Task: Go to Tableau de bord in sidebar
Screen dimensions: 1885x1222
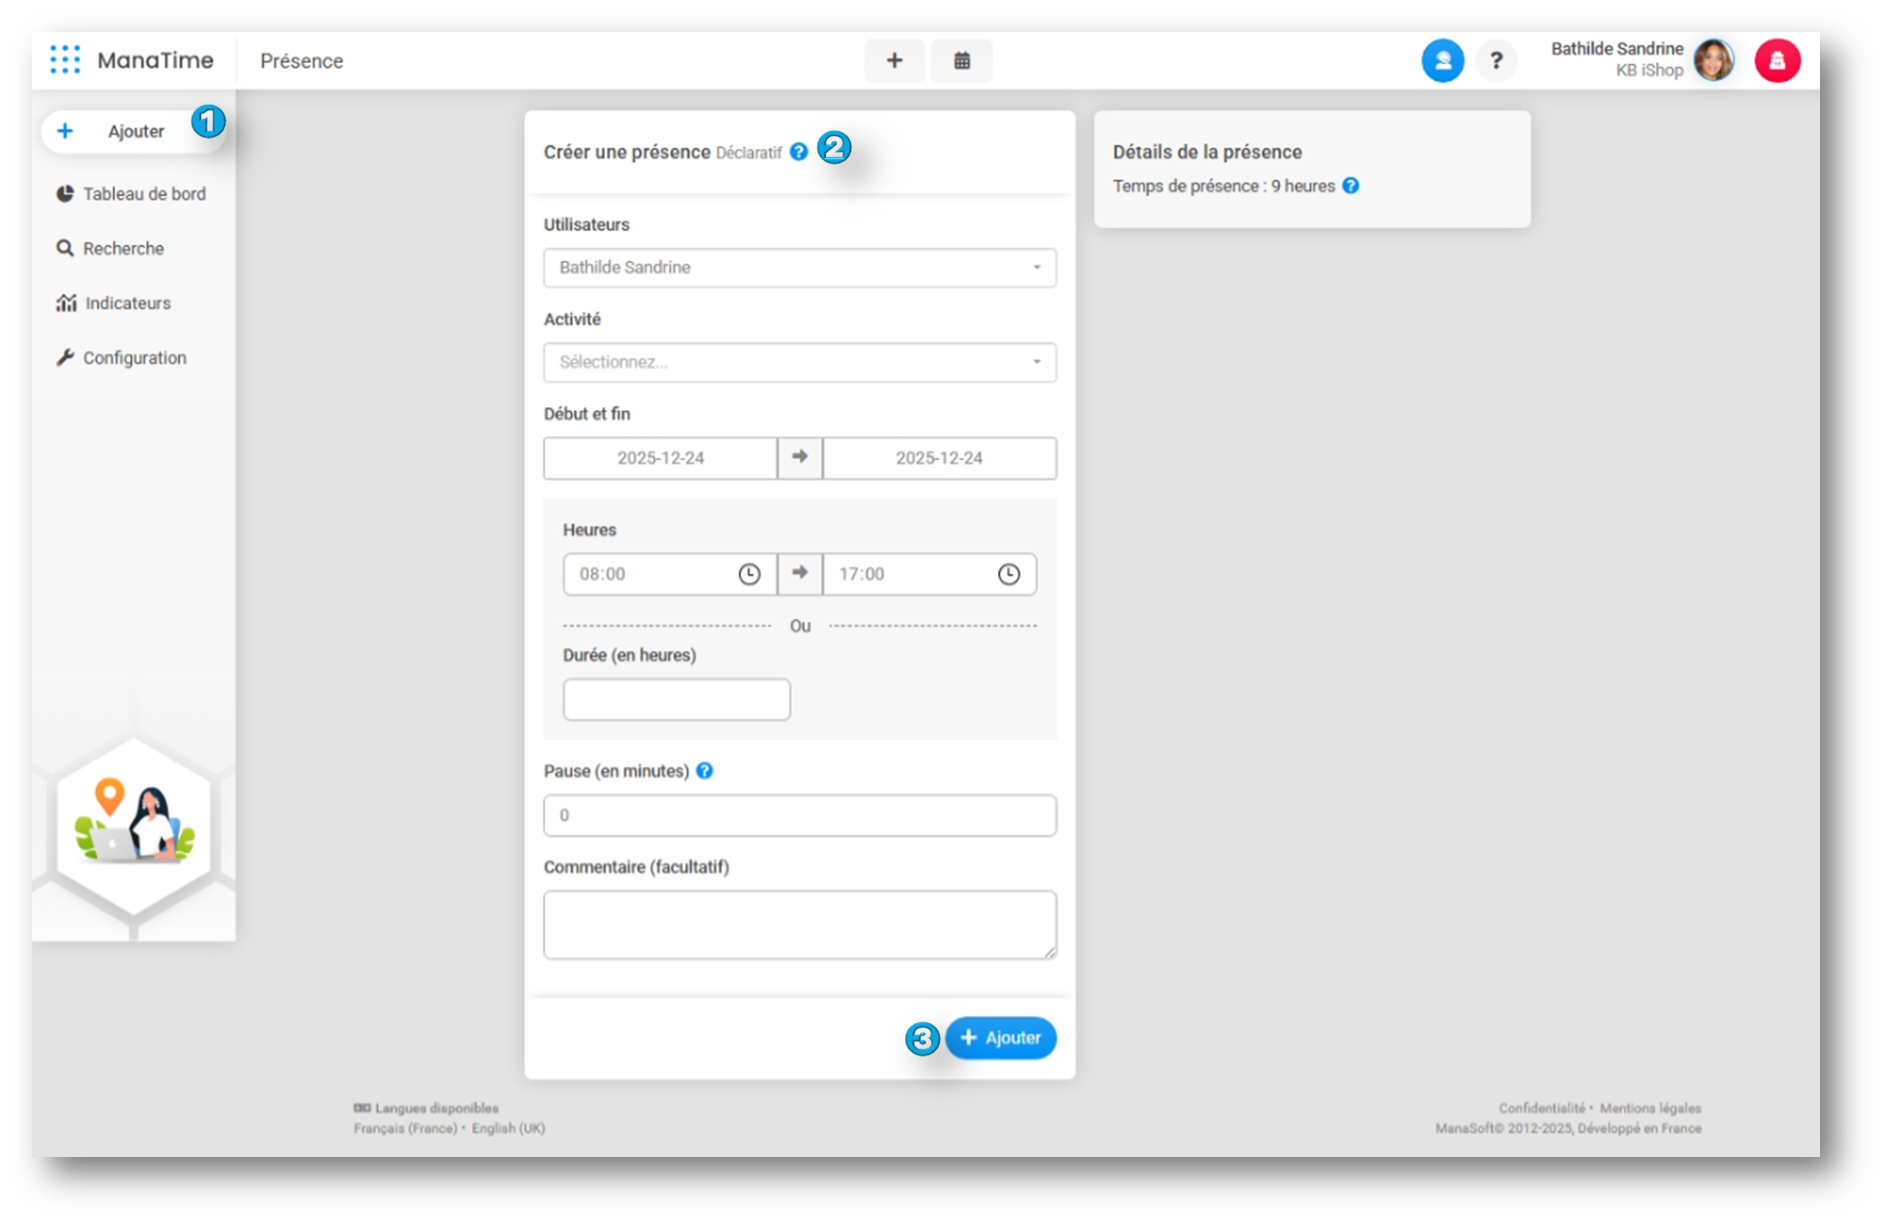Action: [144, 194]
